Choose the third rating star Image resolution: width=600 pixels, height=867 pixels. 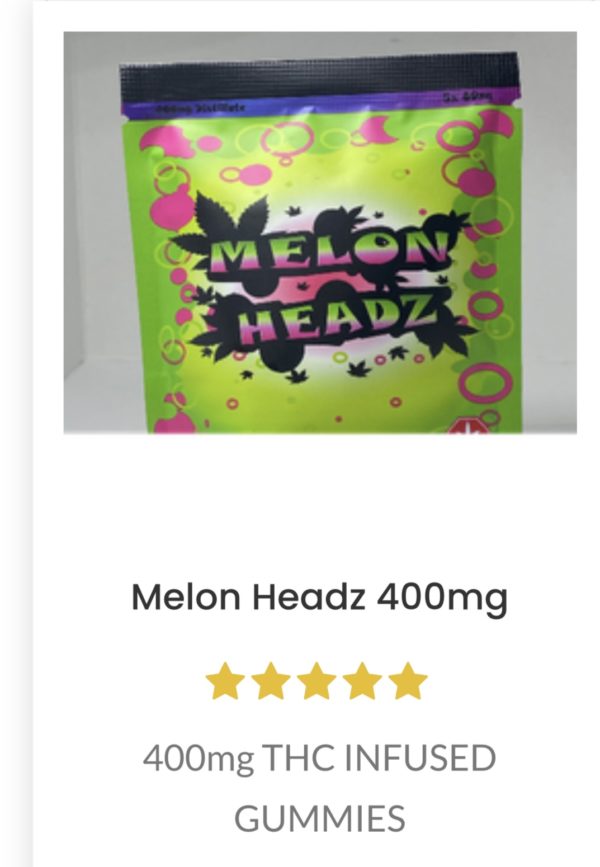click(317, 681)
